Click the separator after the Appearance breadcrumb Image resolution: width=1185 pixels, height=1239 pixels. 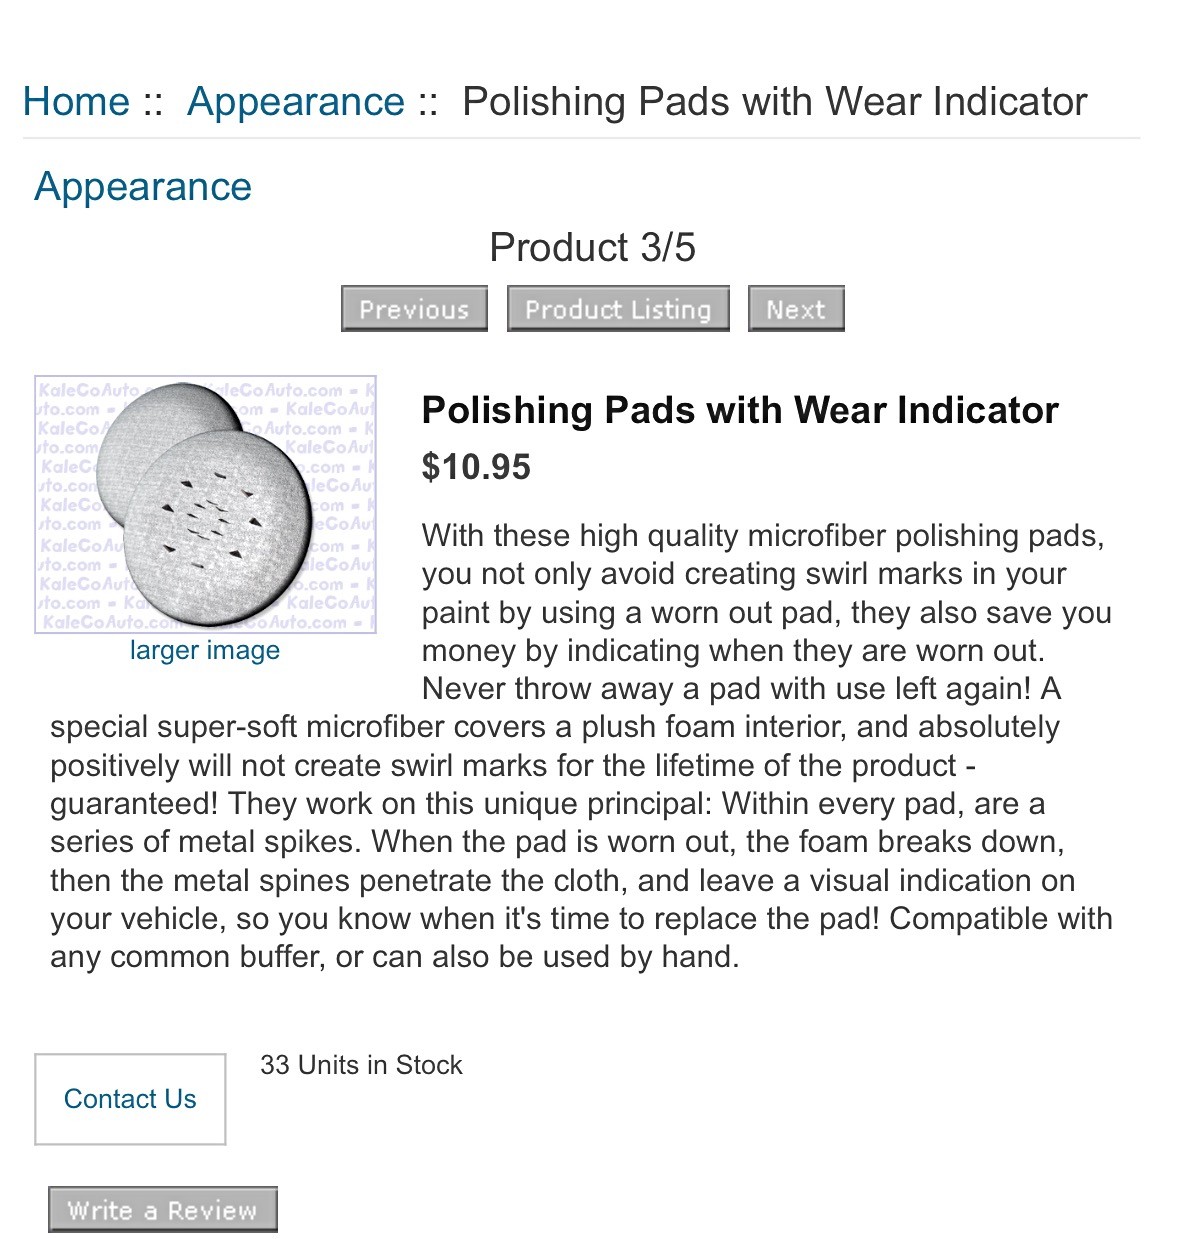pyautogui.click(x=428, y=103)
